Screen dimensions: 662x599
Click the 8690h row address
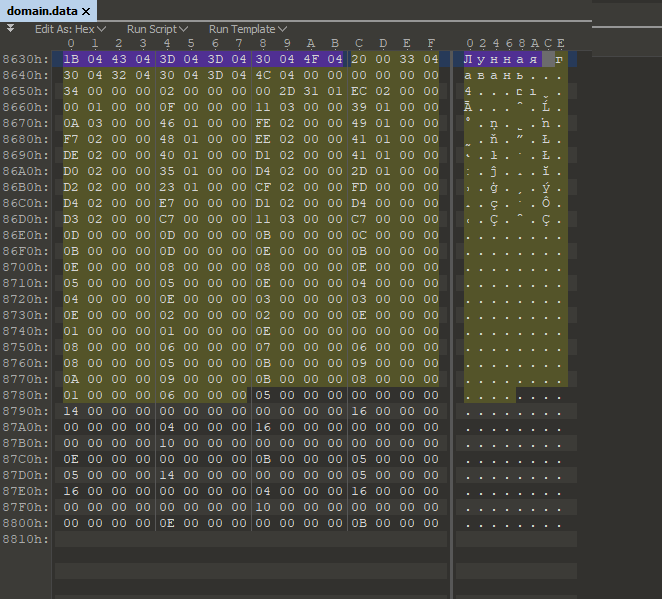tap(26, 155)
